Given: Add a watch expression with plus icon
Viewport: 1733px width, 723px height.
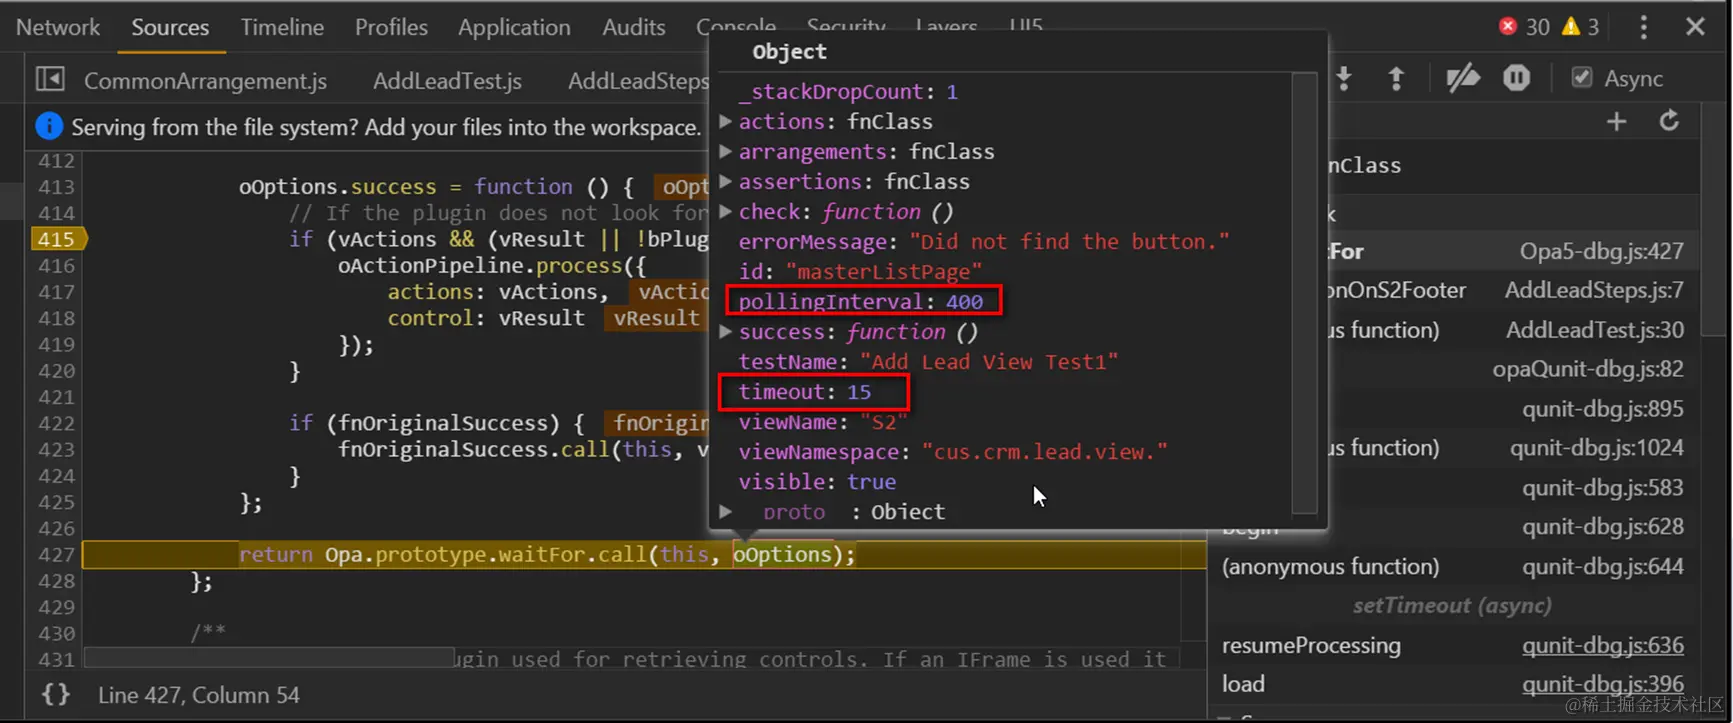Looking at the screenshot, I should pyautogui.click(x=1616, y=122).
